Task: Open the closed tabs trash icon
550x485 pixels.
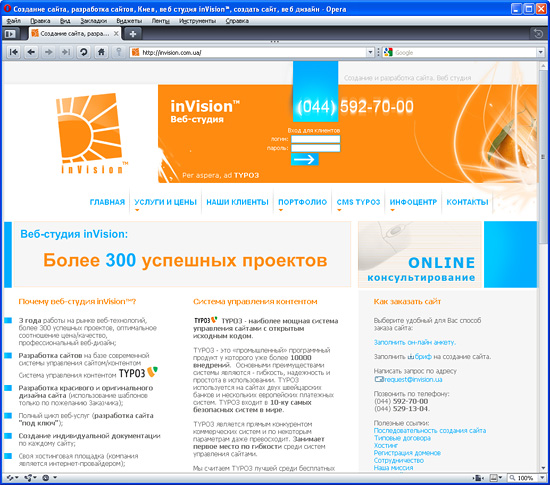Action: (538, 34)
